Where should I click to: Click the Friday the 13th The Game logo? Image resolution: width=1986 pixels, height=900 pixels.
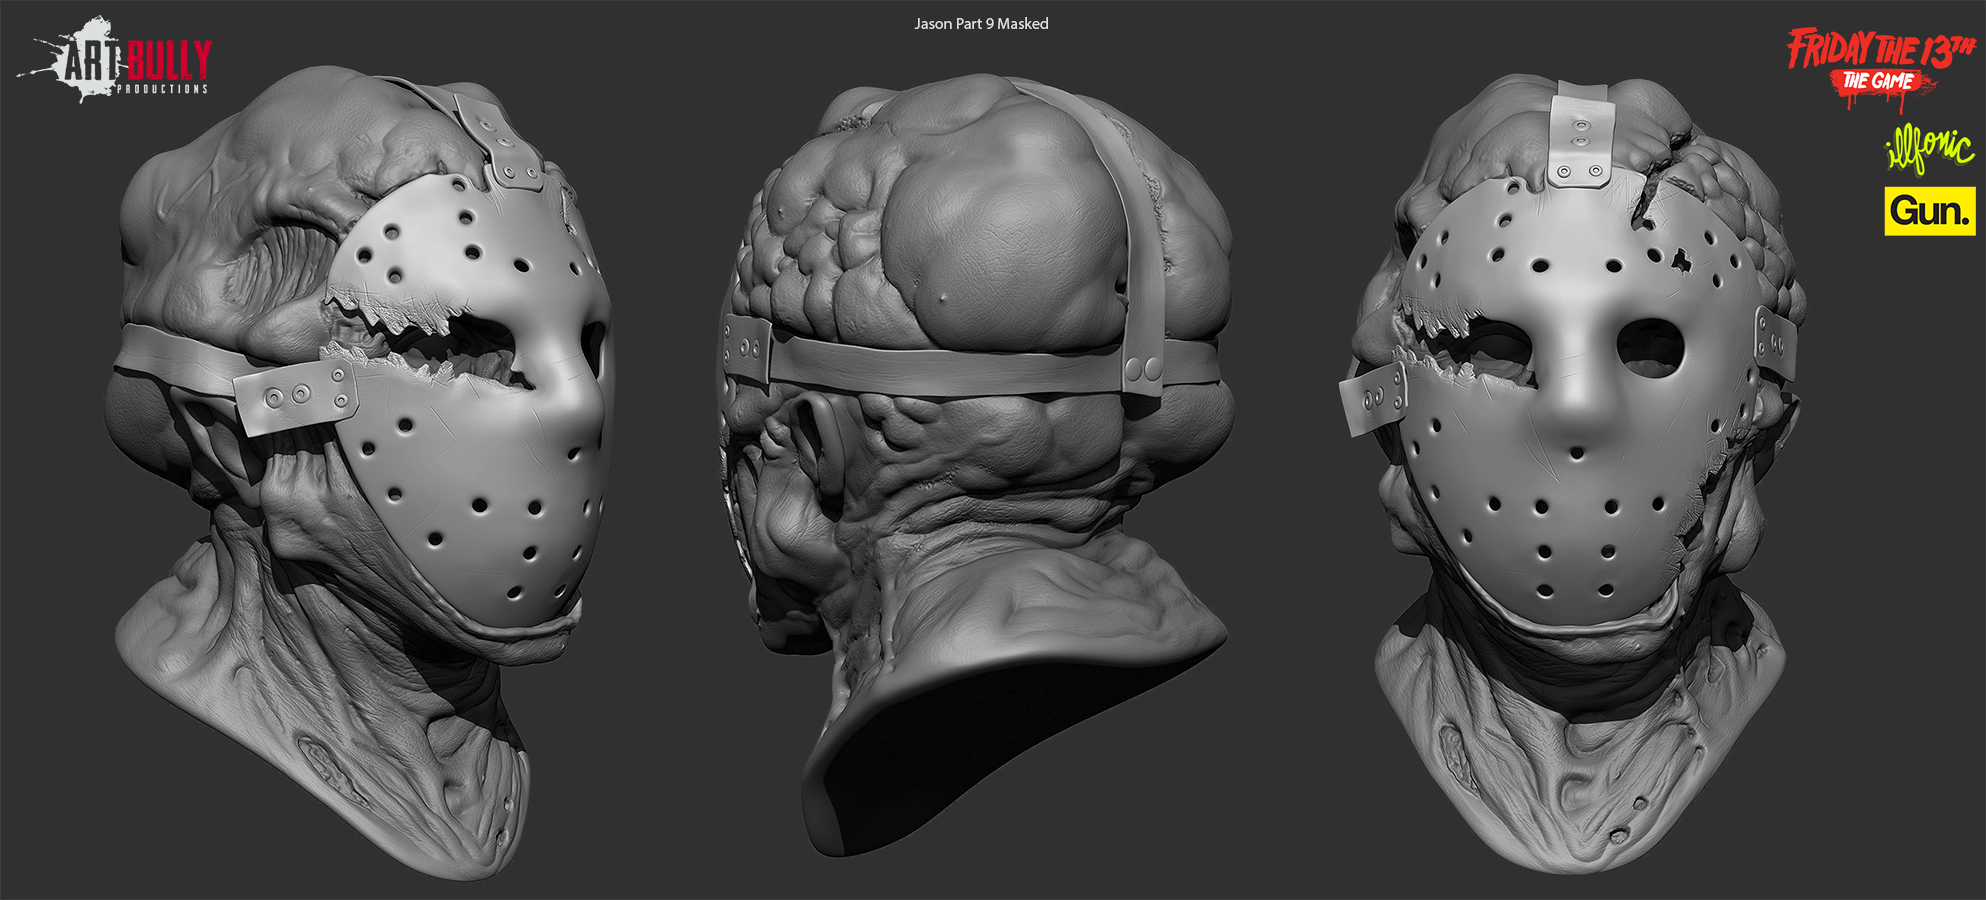pos(1882,66)
